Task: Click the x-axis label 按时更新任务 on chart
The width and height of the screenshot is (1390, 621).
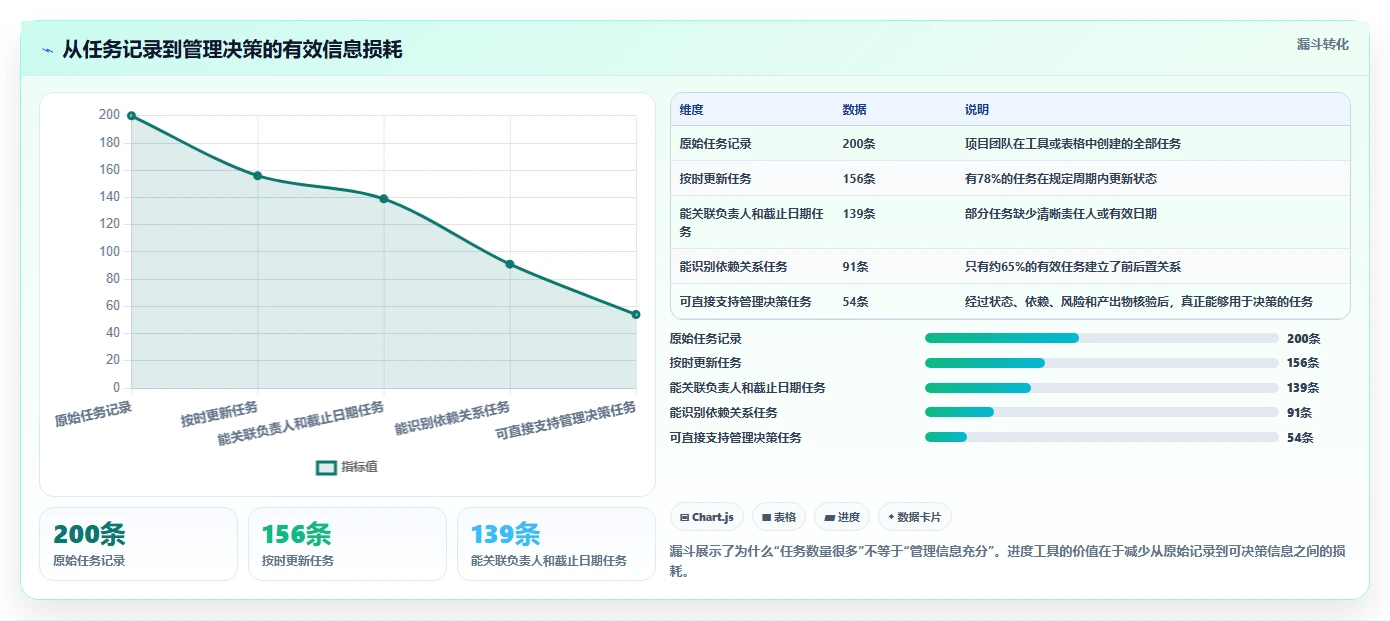Action: click(219, 414)
